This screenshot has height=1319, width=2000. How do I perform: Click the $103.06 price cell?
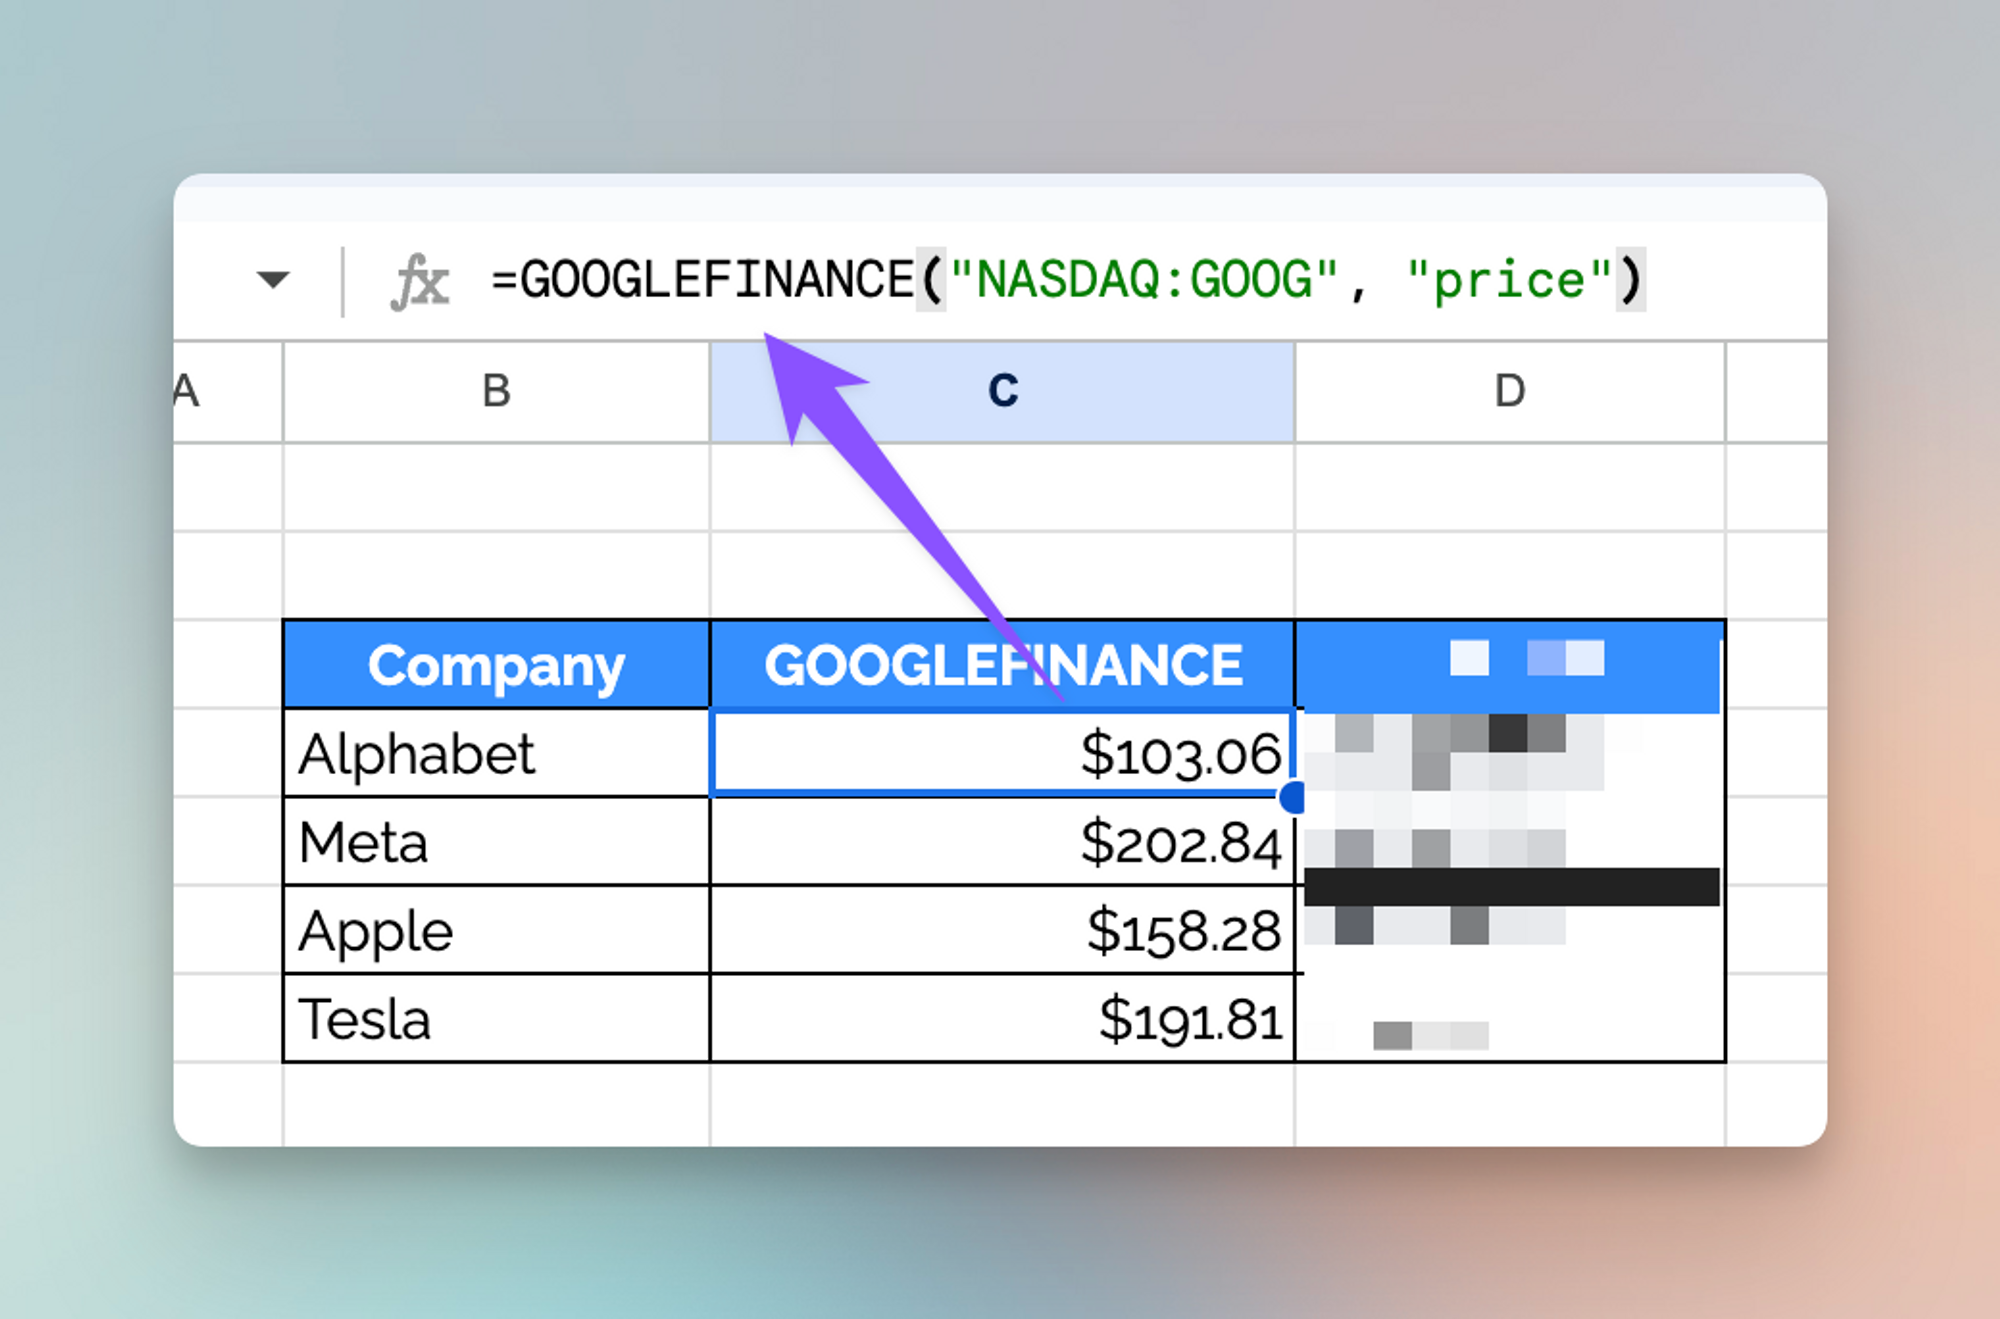pyautogui.click(x=1002, y=753)
